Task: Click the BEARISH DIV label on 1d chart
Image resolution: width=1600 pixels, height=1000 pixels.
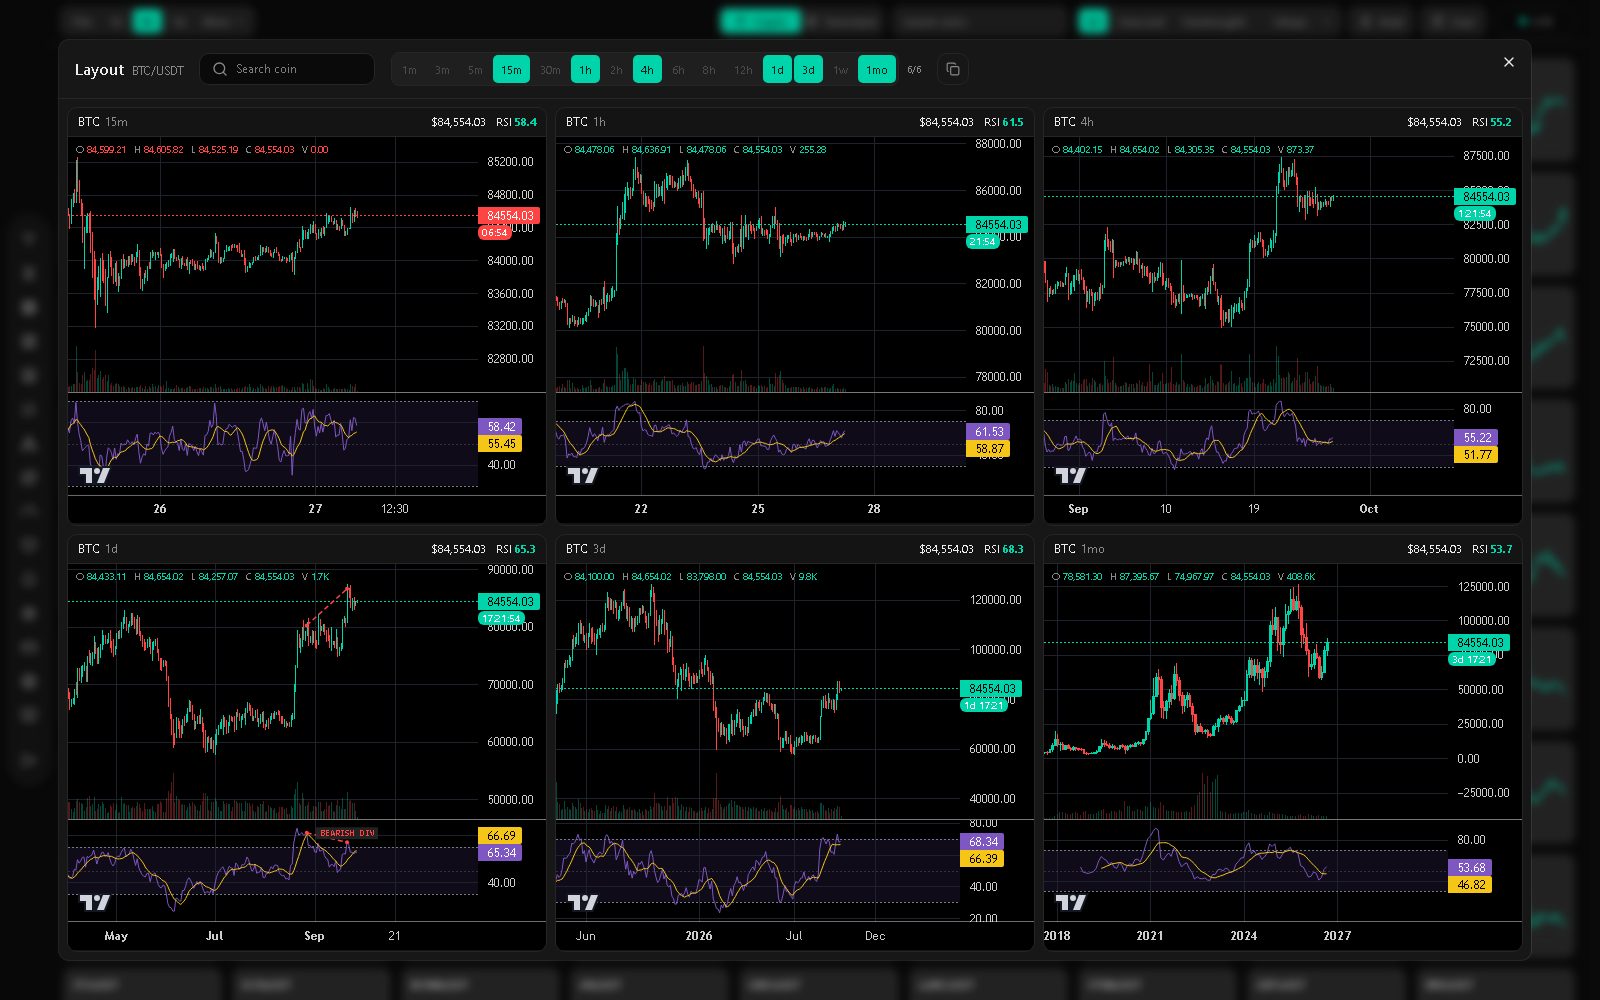Action: (x=347, y=833)
